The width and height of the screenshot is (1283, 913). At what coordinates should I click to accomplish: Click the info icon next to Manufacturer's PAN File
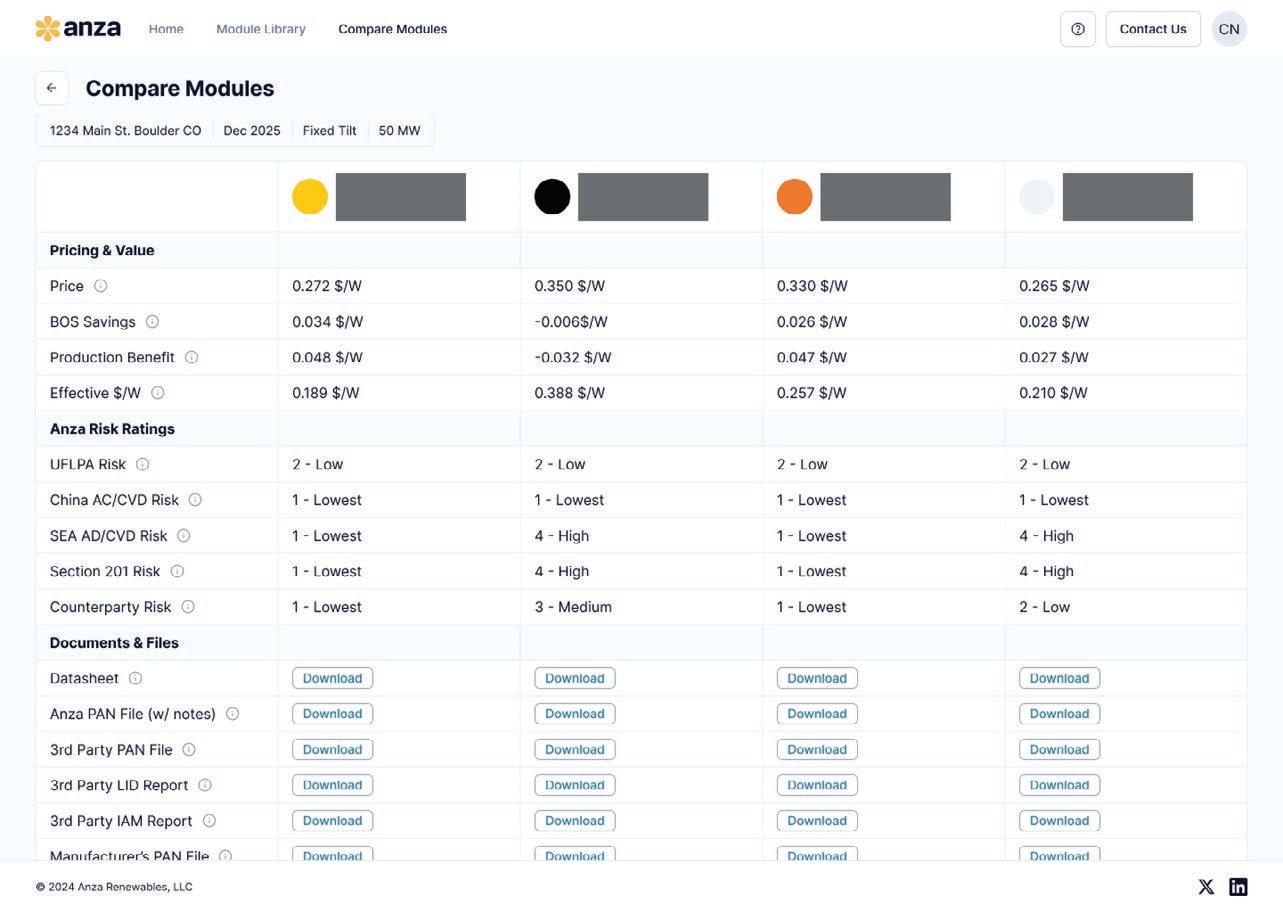point(225,856)
